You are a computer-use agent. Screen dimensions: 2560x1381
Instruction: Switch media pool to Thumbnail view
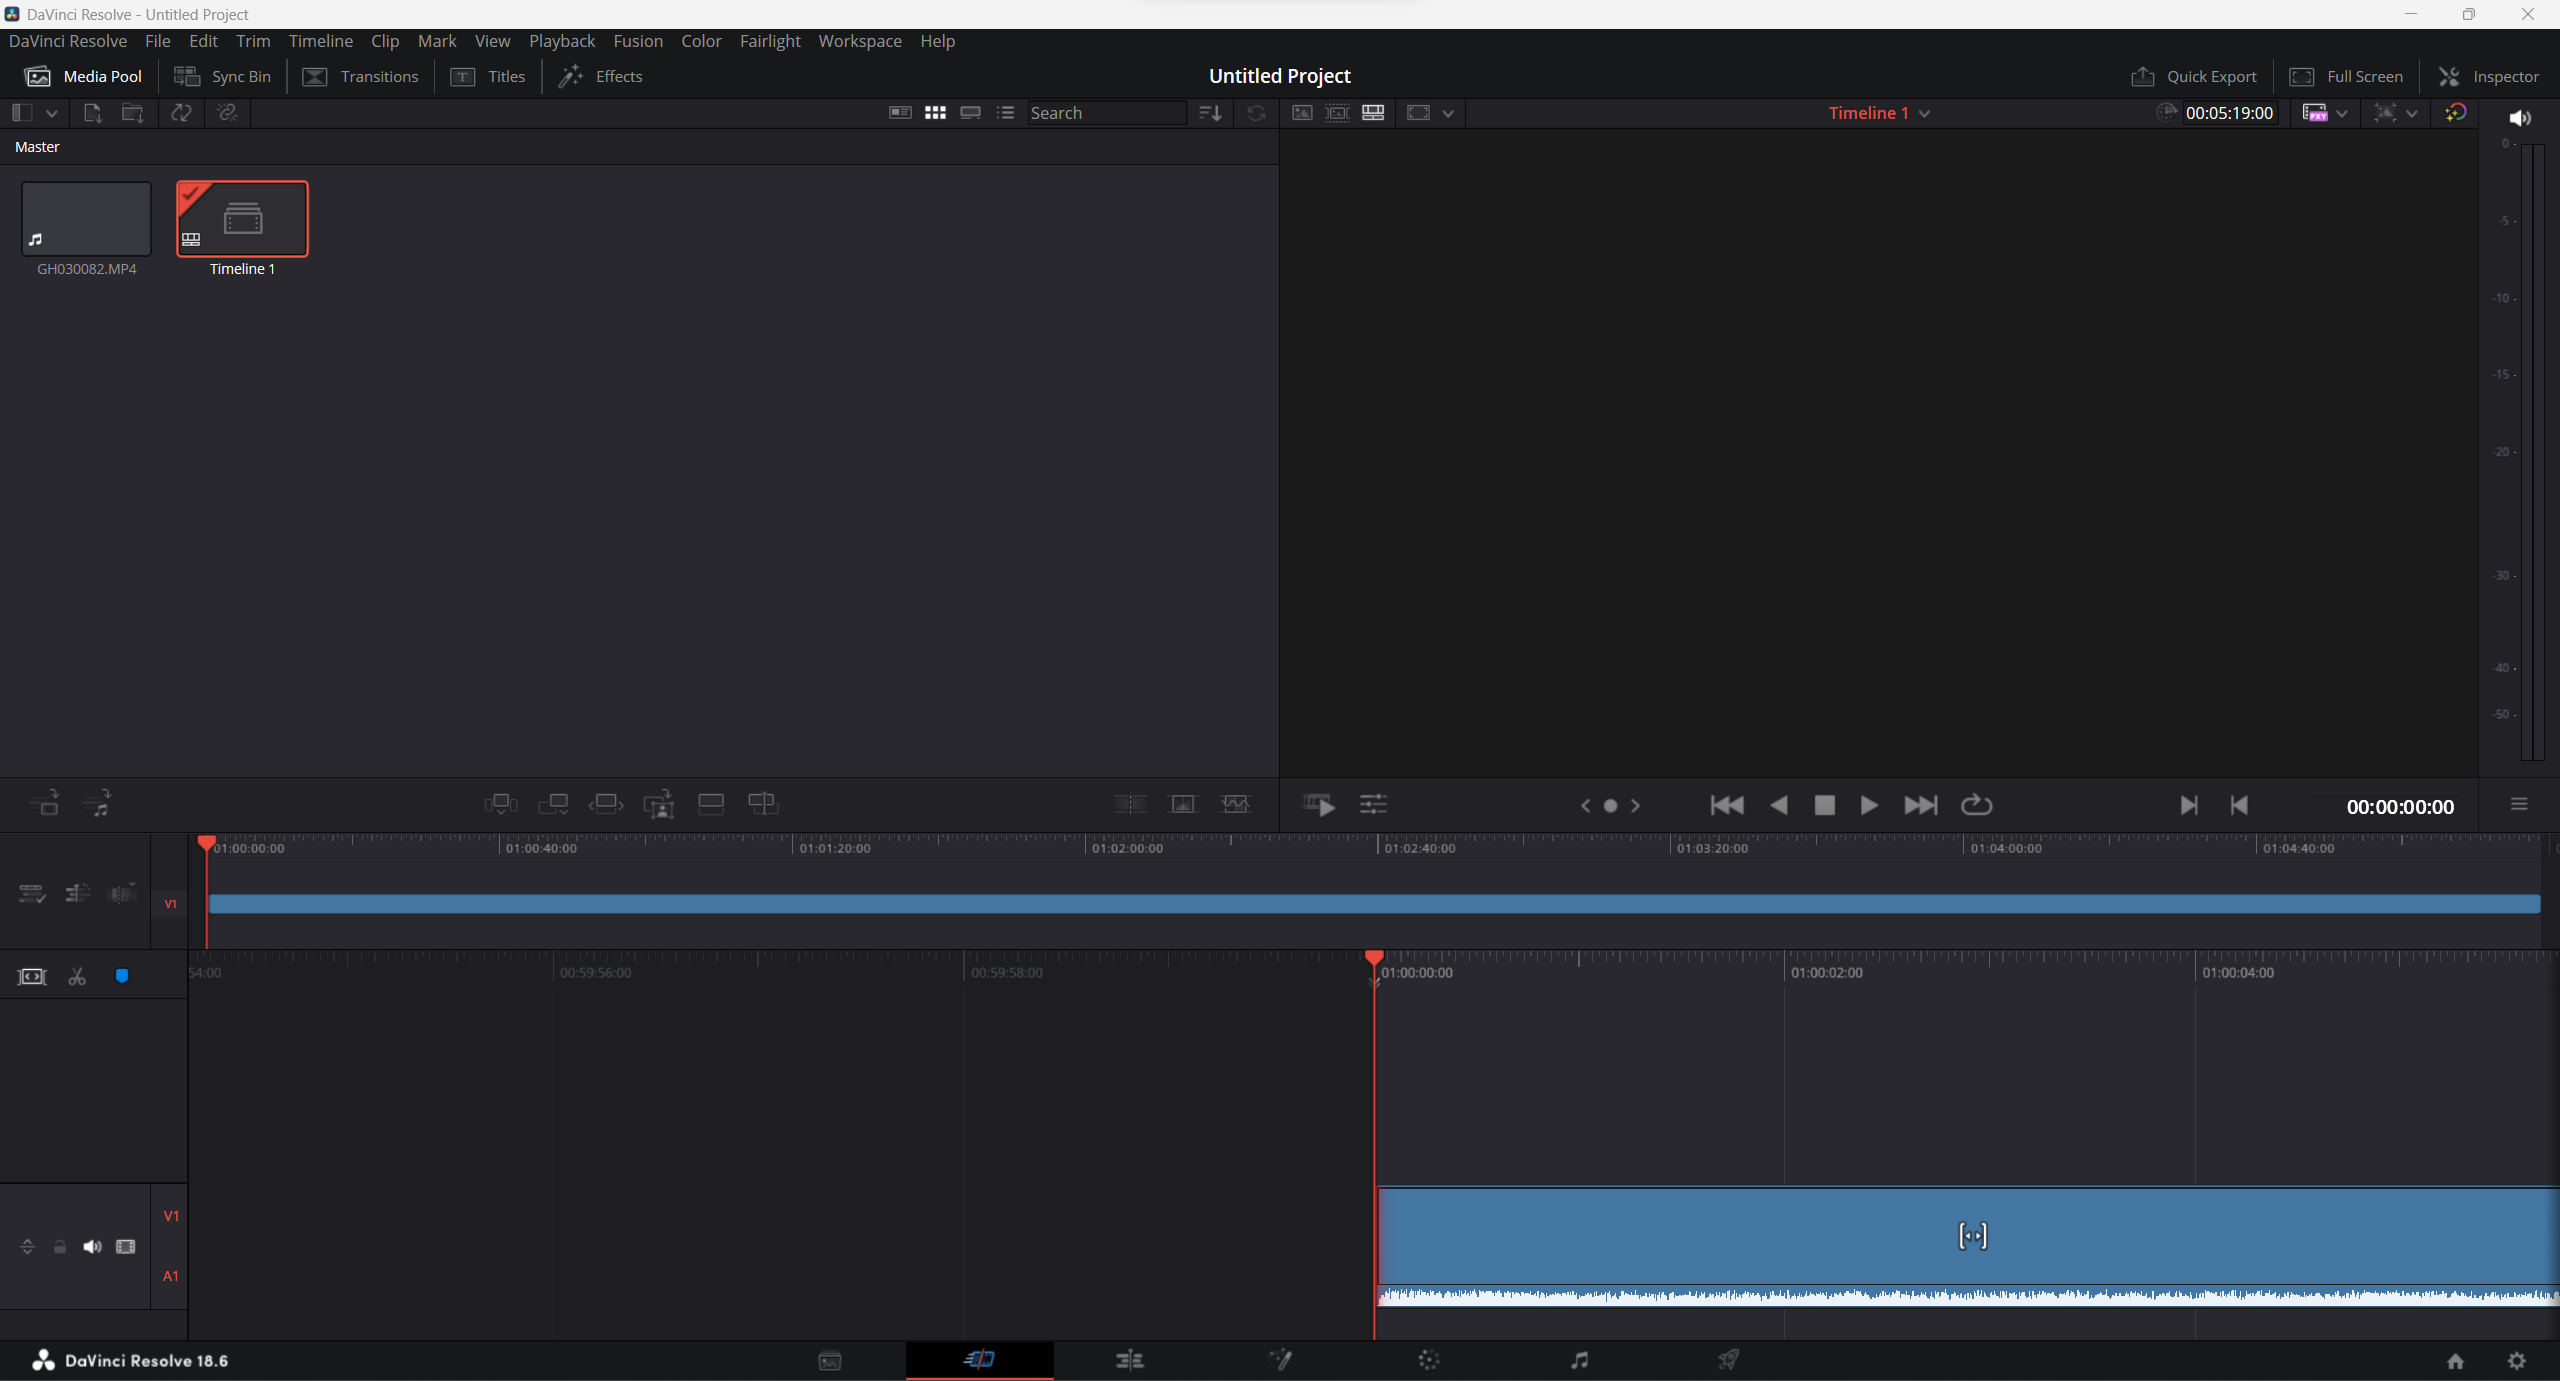[x=935, y=113]
